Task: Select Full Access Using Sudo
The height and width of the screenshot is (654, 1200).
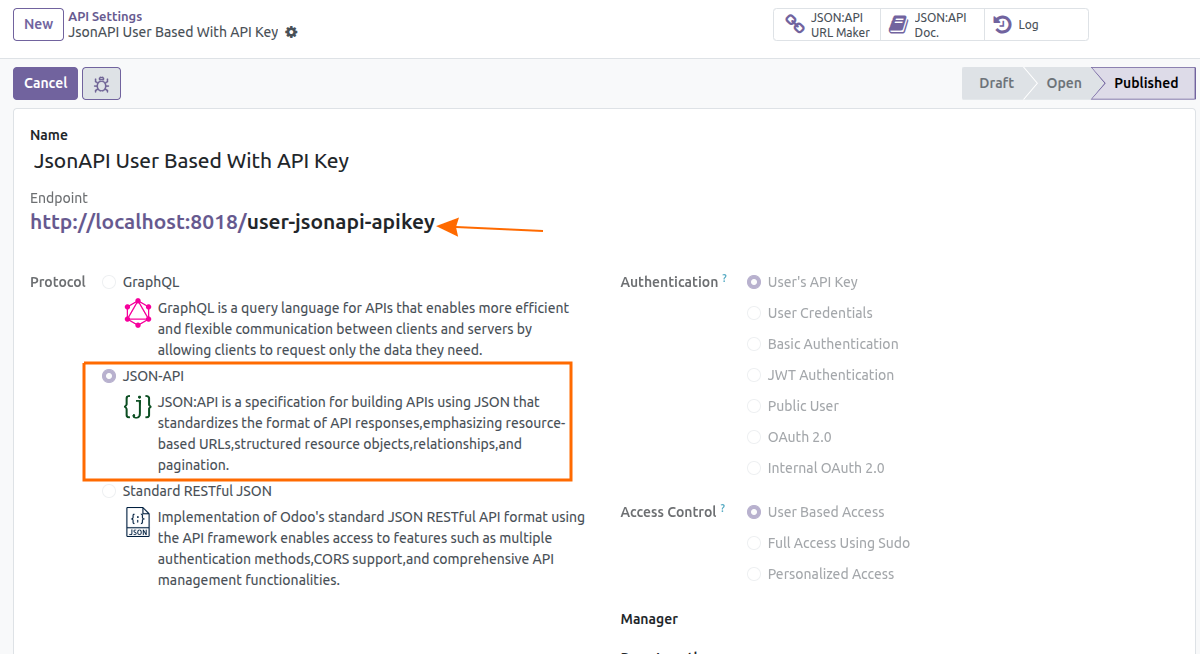Action: [754, 543]
